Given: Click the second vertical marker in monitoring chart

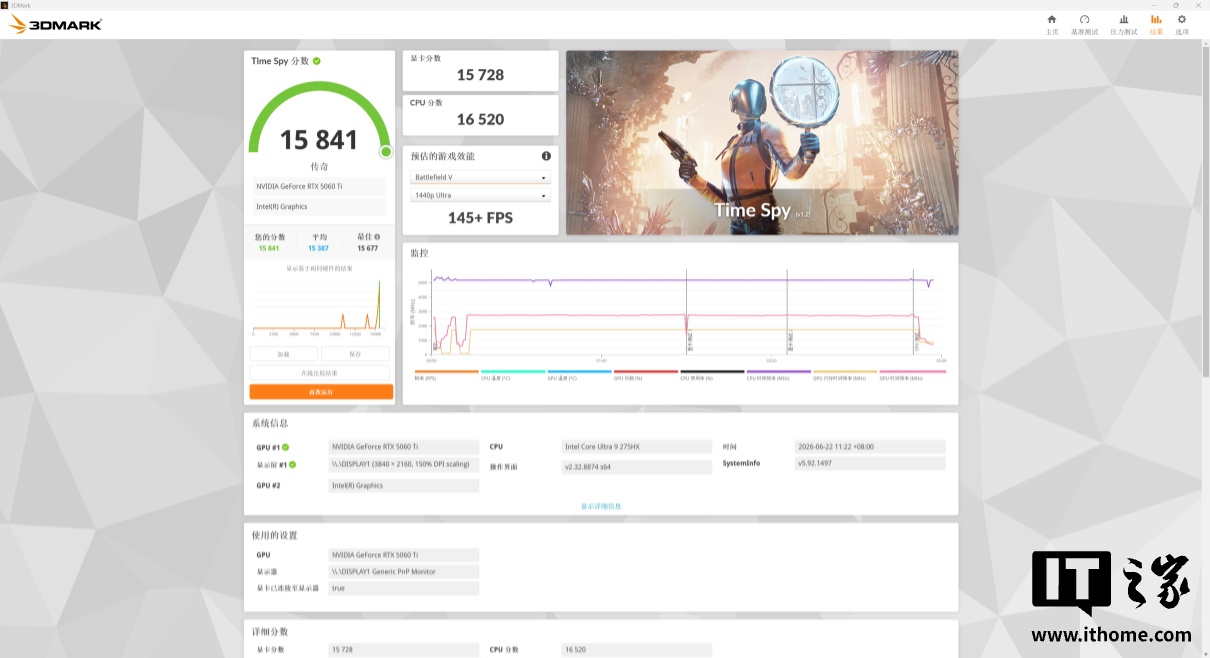Looking at the screenshot, I should pyautogui.click(x=788, y=312).
